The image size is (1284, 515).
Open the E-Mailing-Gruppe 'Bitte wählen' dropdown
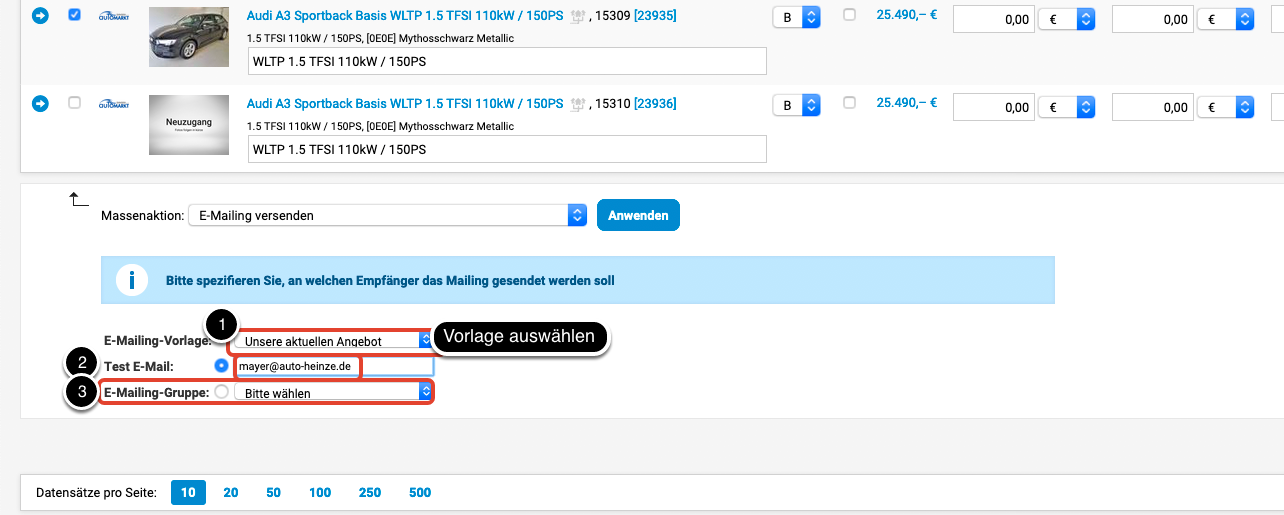point(334,393)
